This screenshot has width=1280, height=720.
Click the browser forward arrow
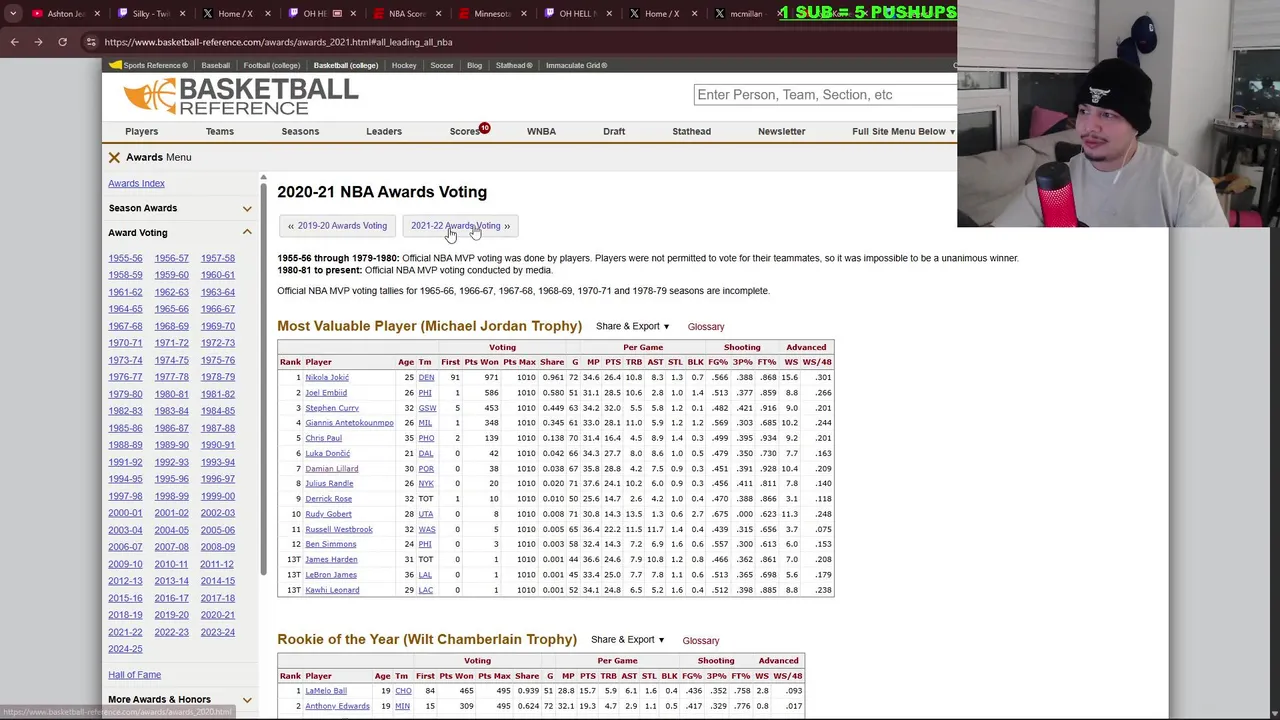(38, 42)
